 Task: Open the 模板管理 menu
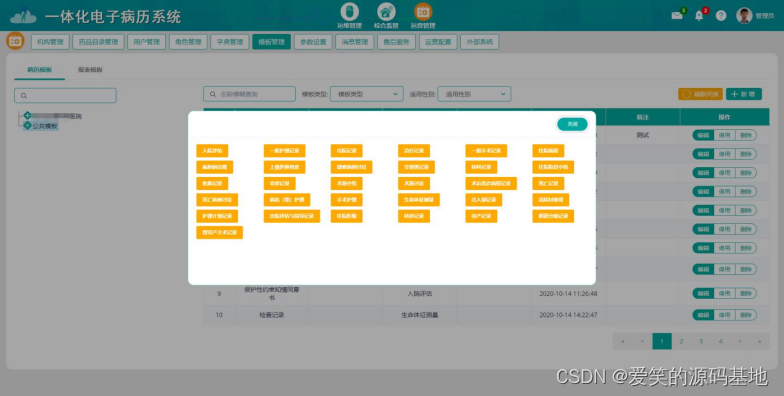pos(272,42)
